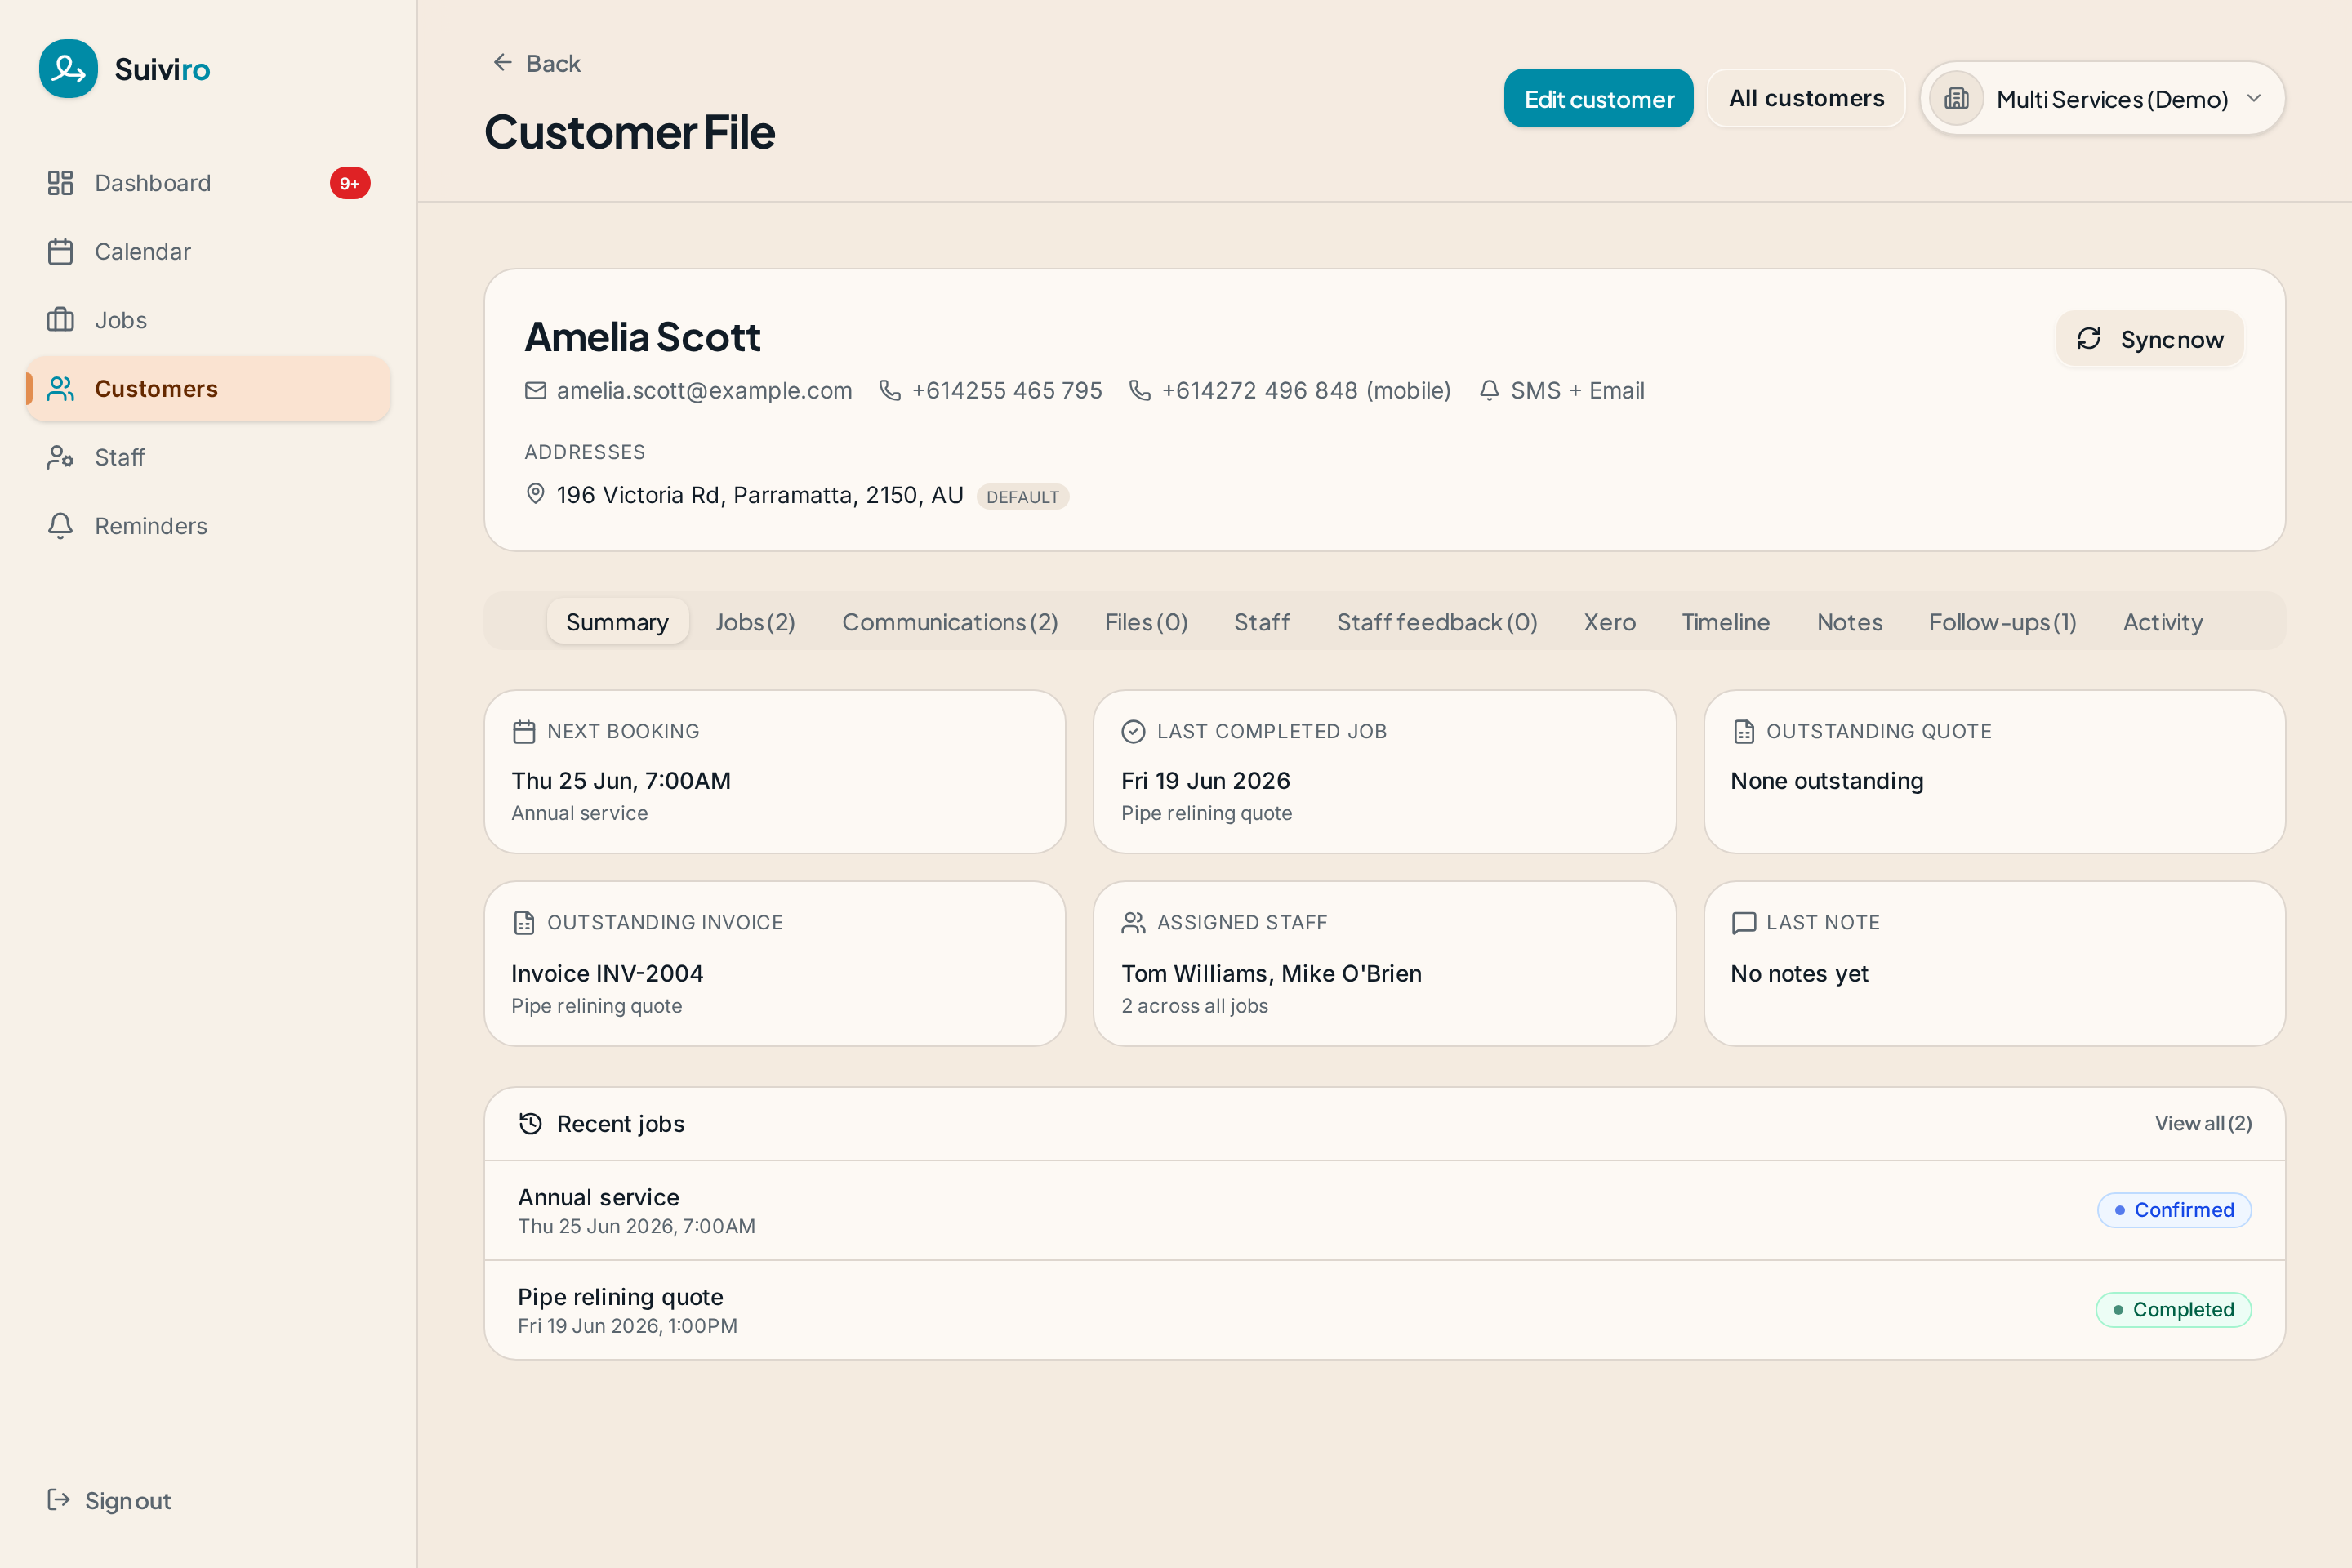Viewport: 2352px width, 1568px height.
Task: Open the Notes tab
Action: click(x=1850, y=622)
